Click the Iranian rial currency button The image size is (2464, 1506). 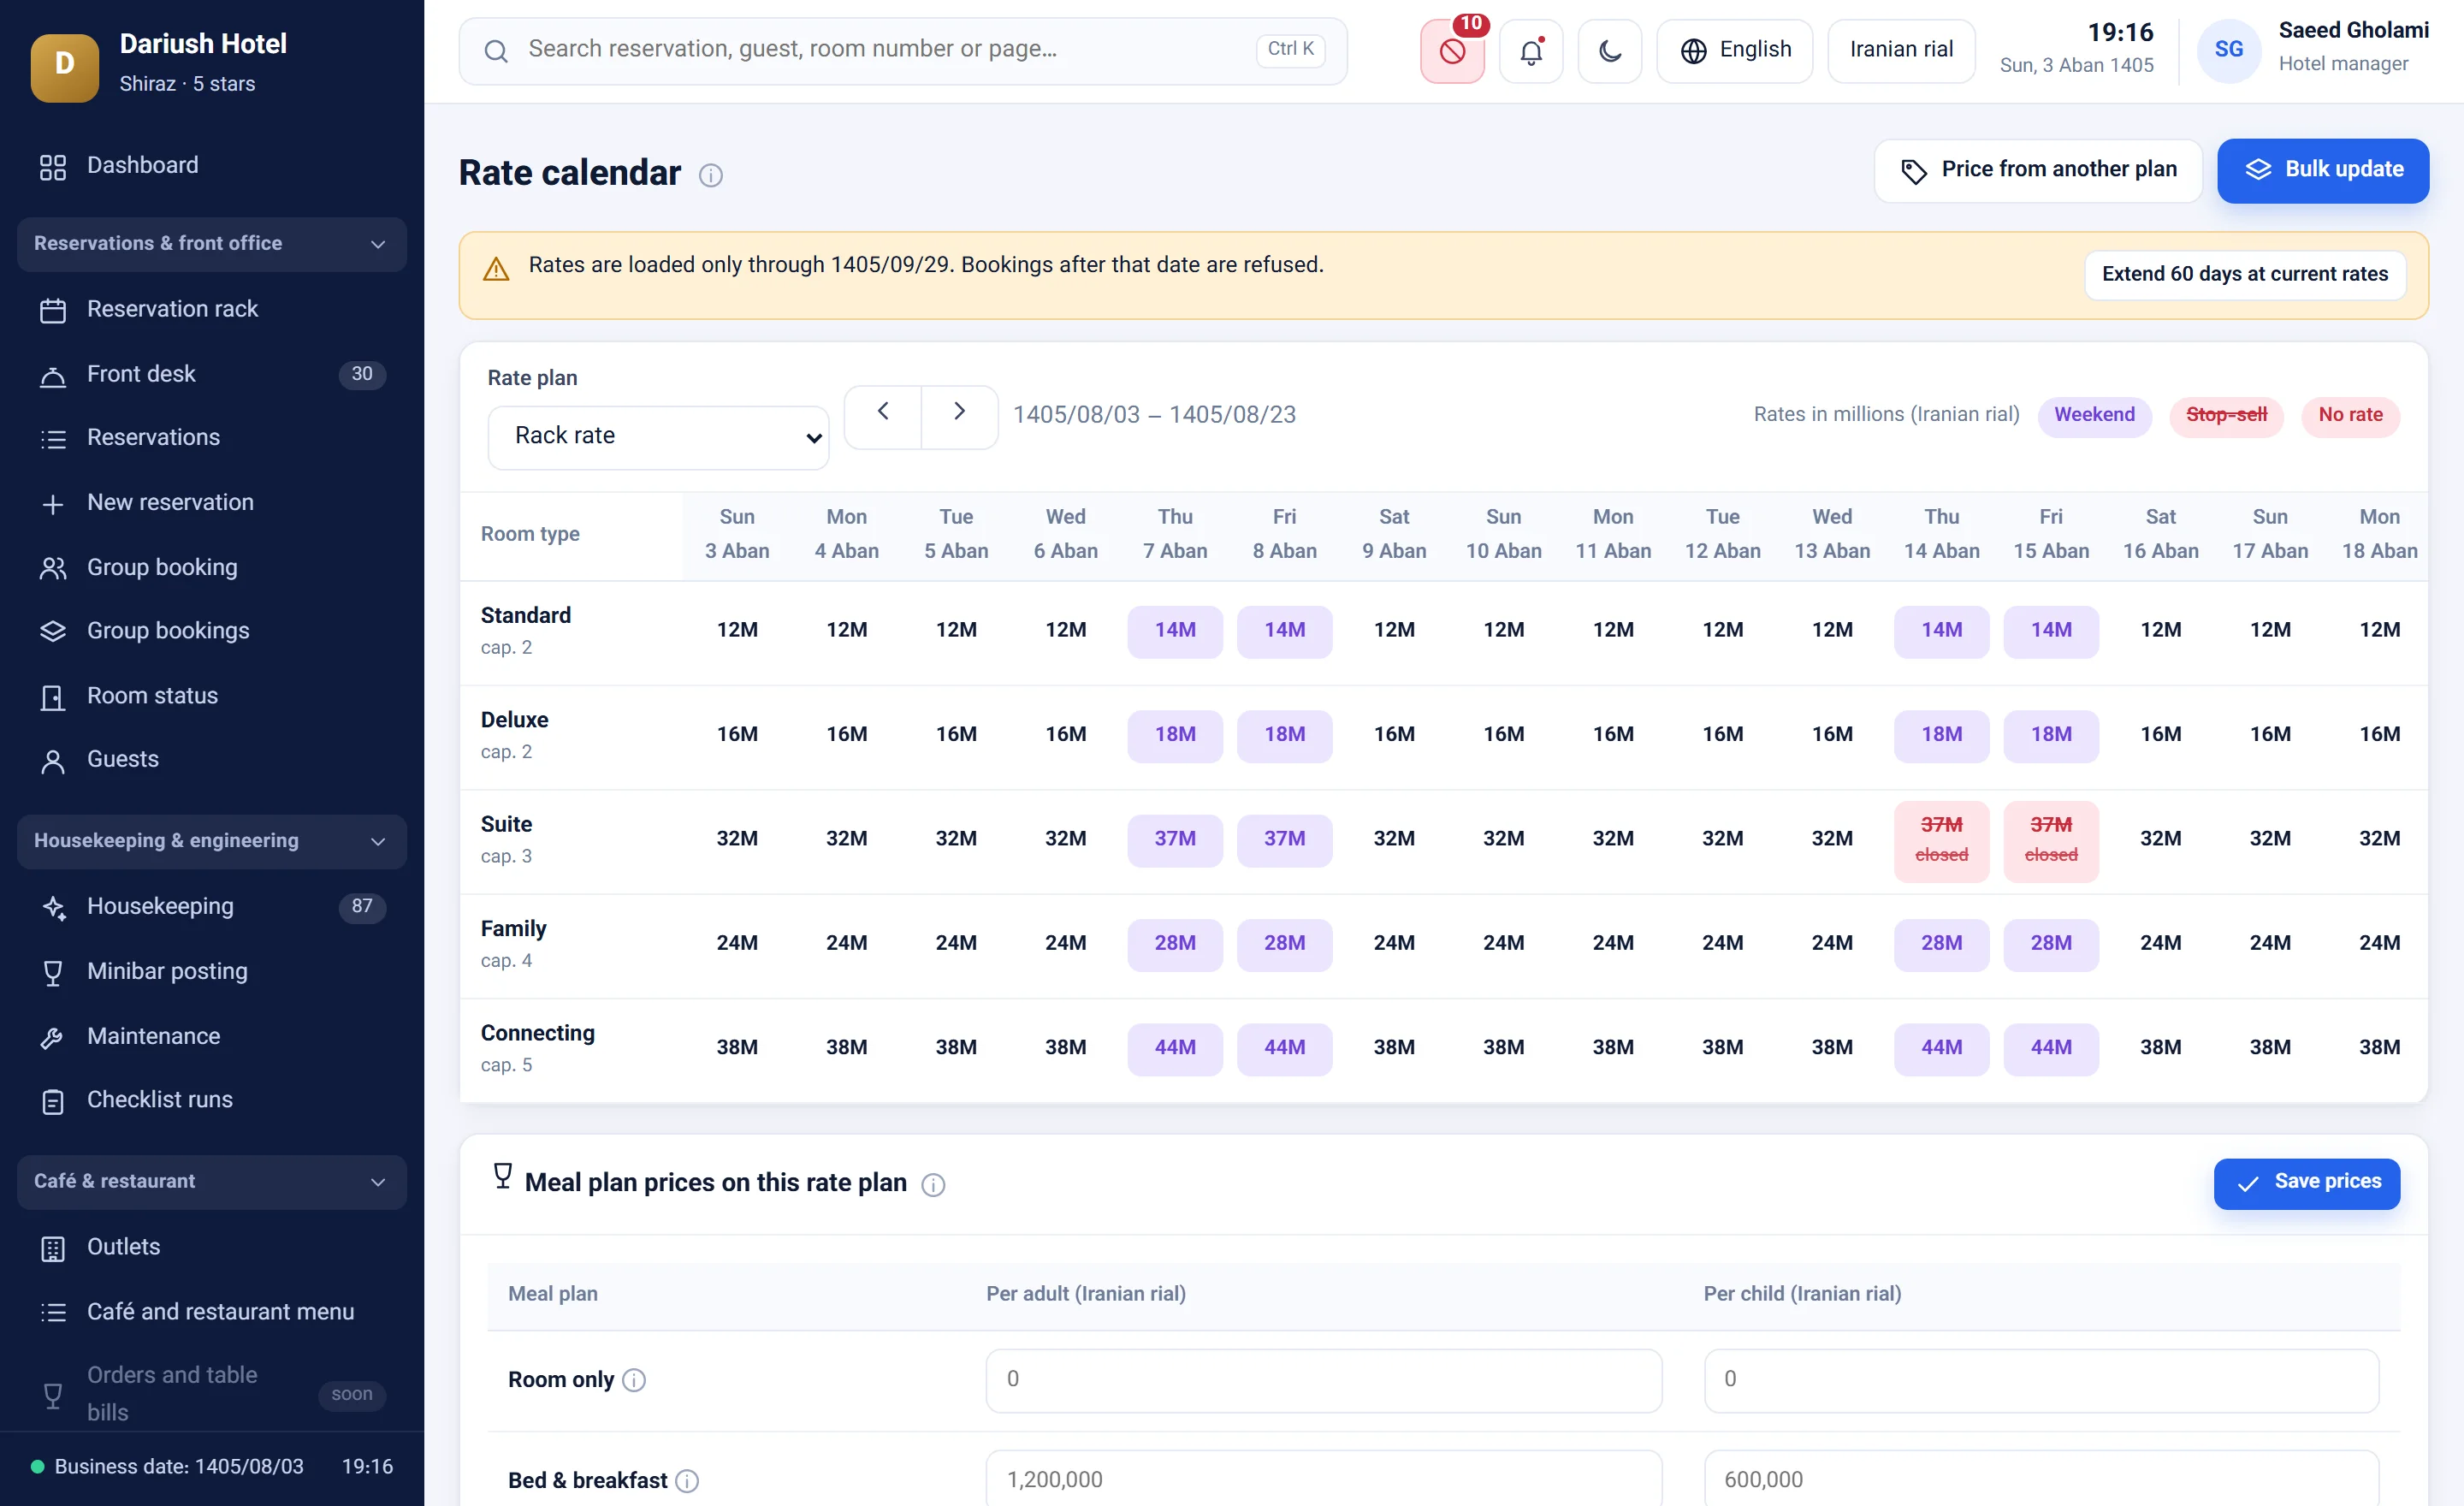click(1900, 51)
